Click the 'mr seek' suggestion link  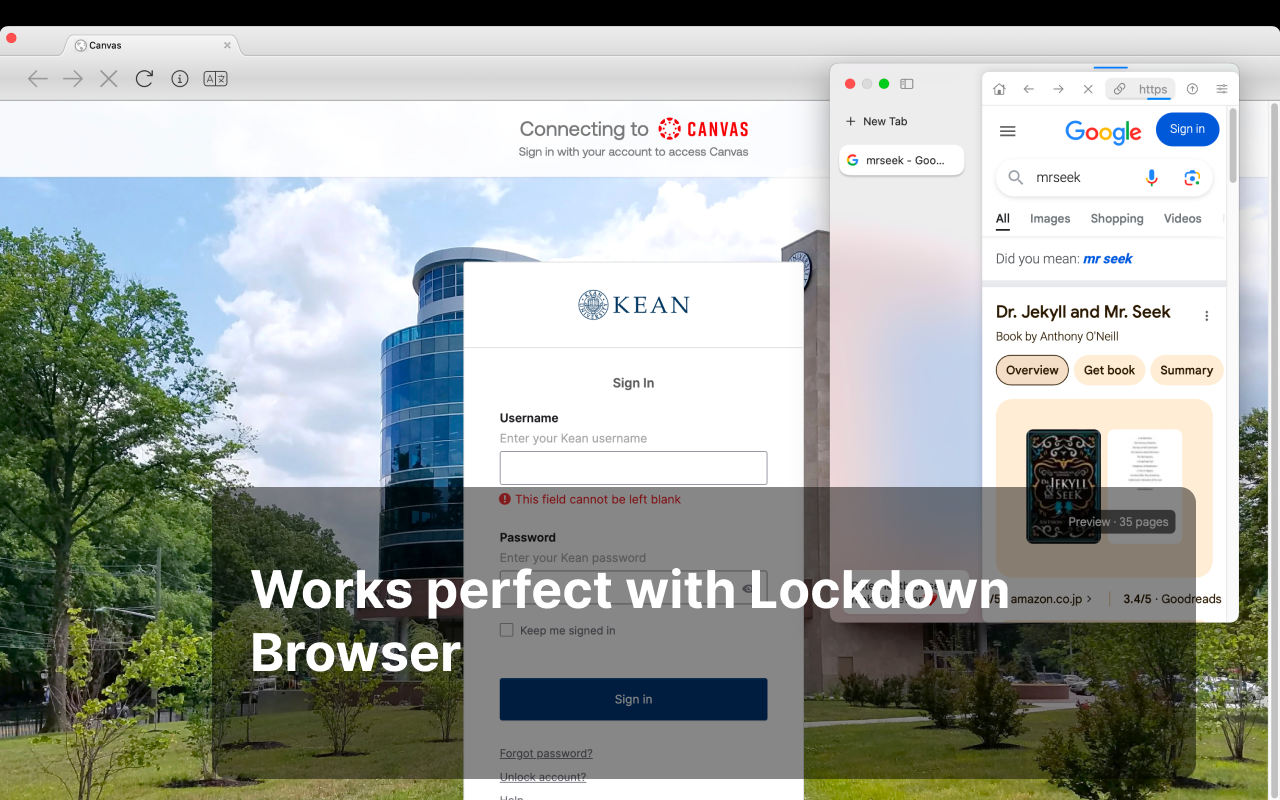click(x=1108, y=258)
